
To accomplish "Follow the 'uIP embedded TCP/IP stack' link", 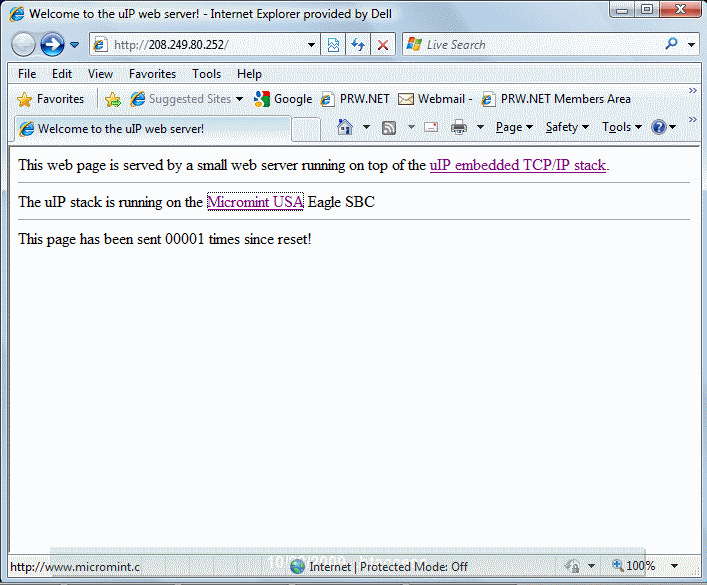I will pos(517,166).
